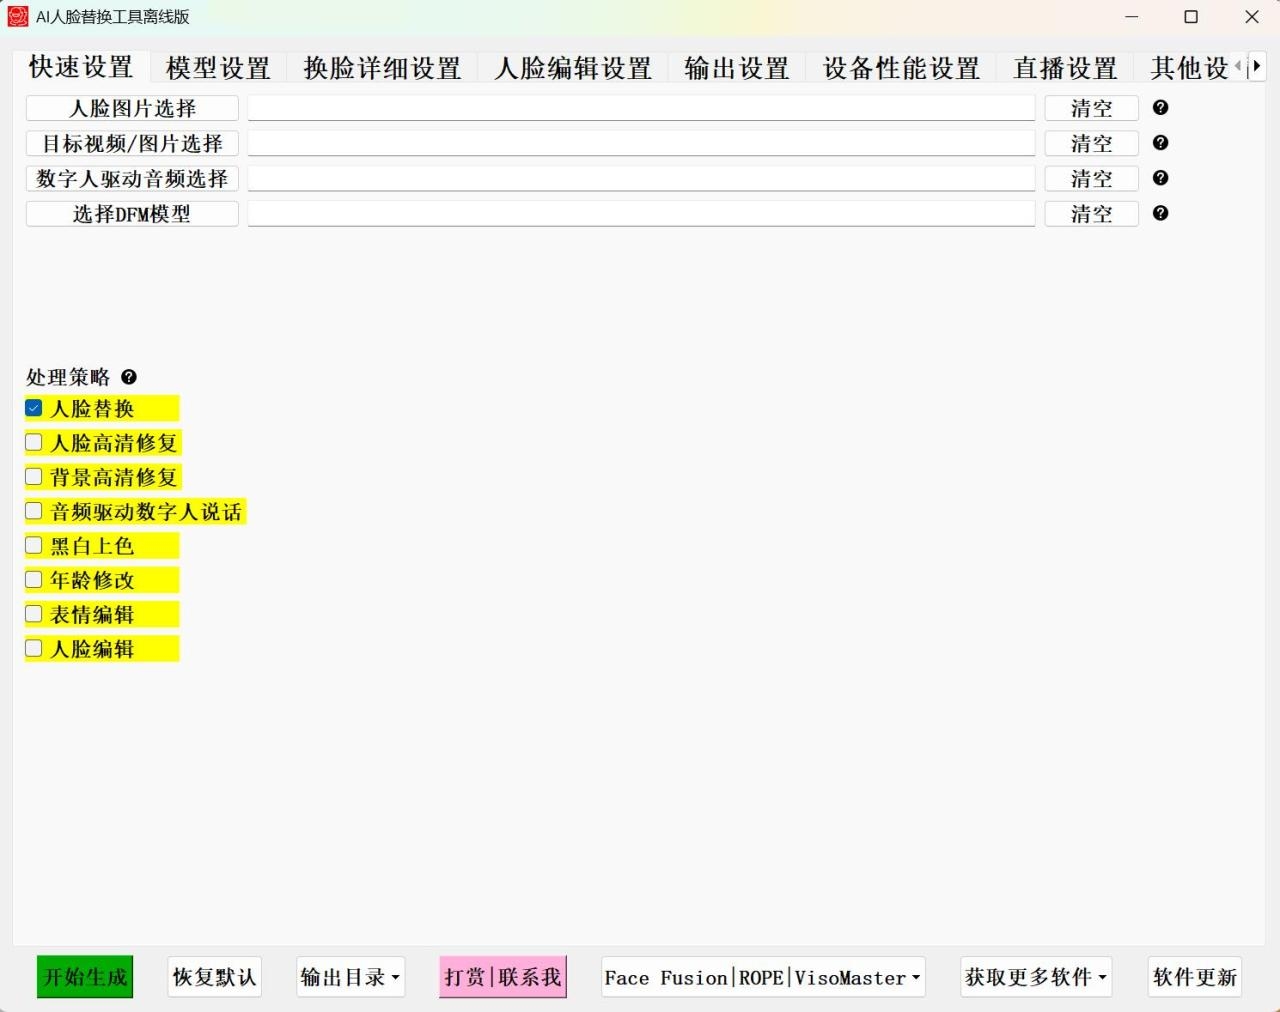
Task: Open the 输出目录 dropdown
Action: 350,977
